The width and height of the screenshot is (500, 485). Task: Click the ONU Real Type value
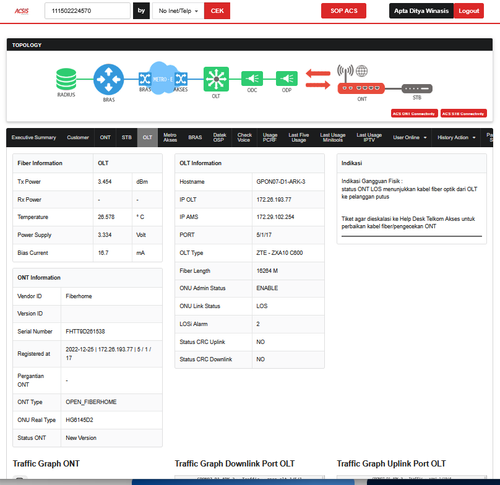click(79, 420)
